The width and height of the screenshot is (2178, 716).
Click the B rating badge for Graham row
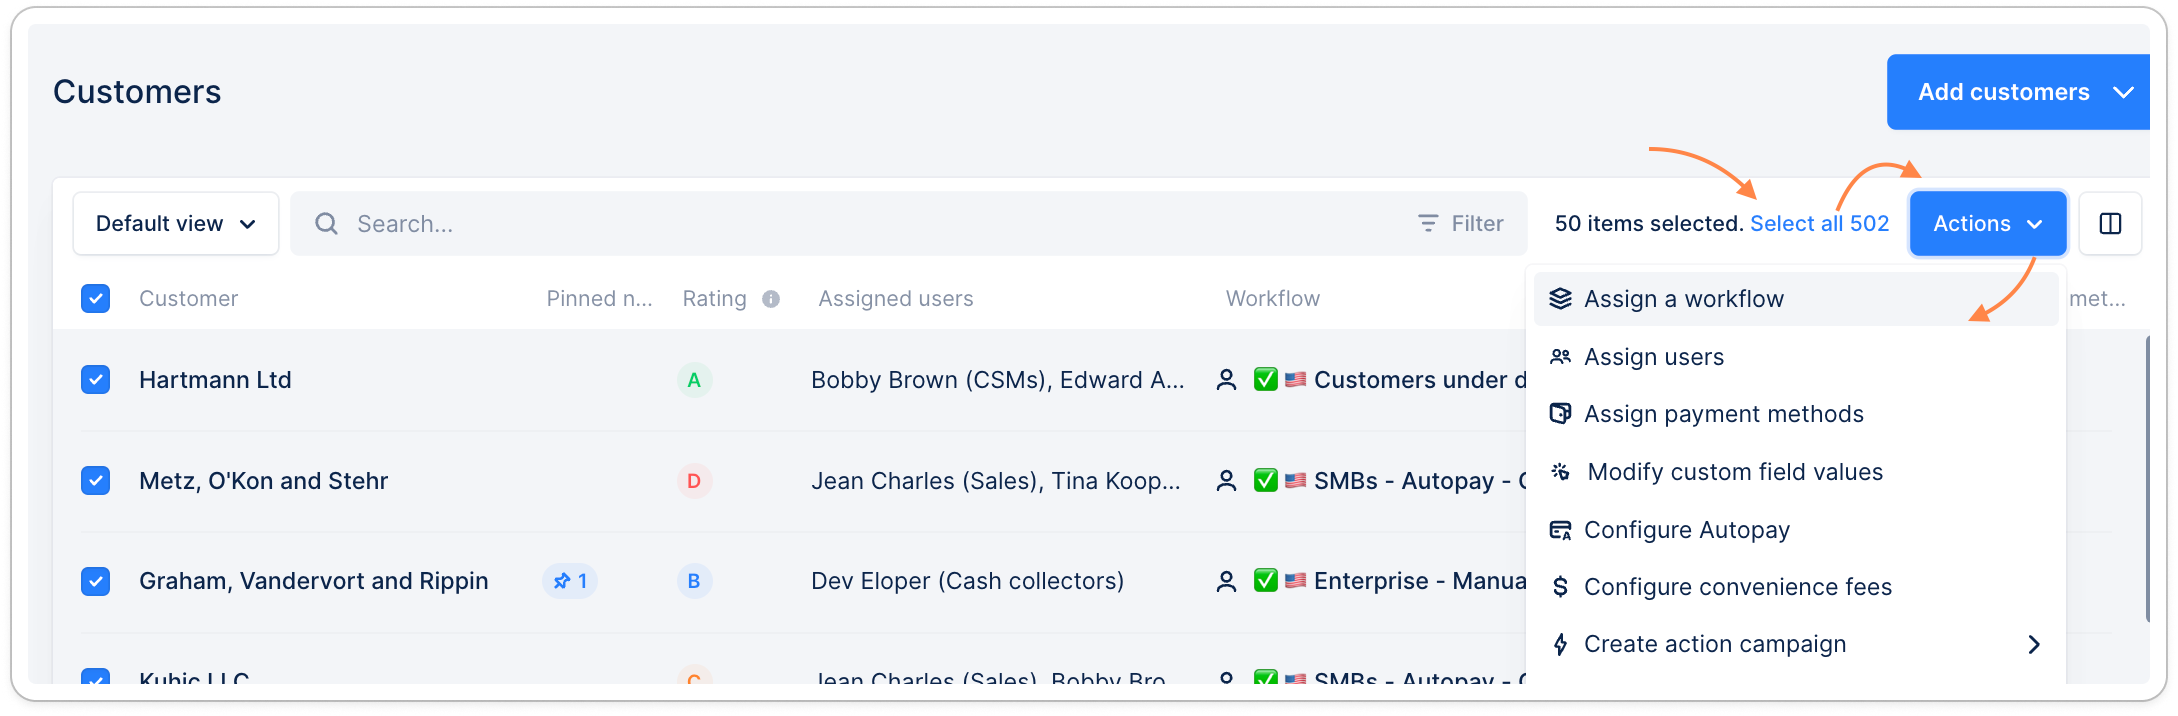(694, 581)
